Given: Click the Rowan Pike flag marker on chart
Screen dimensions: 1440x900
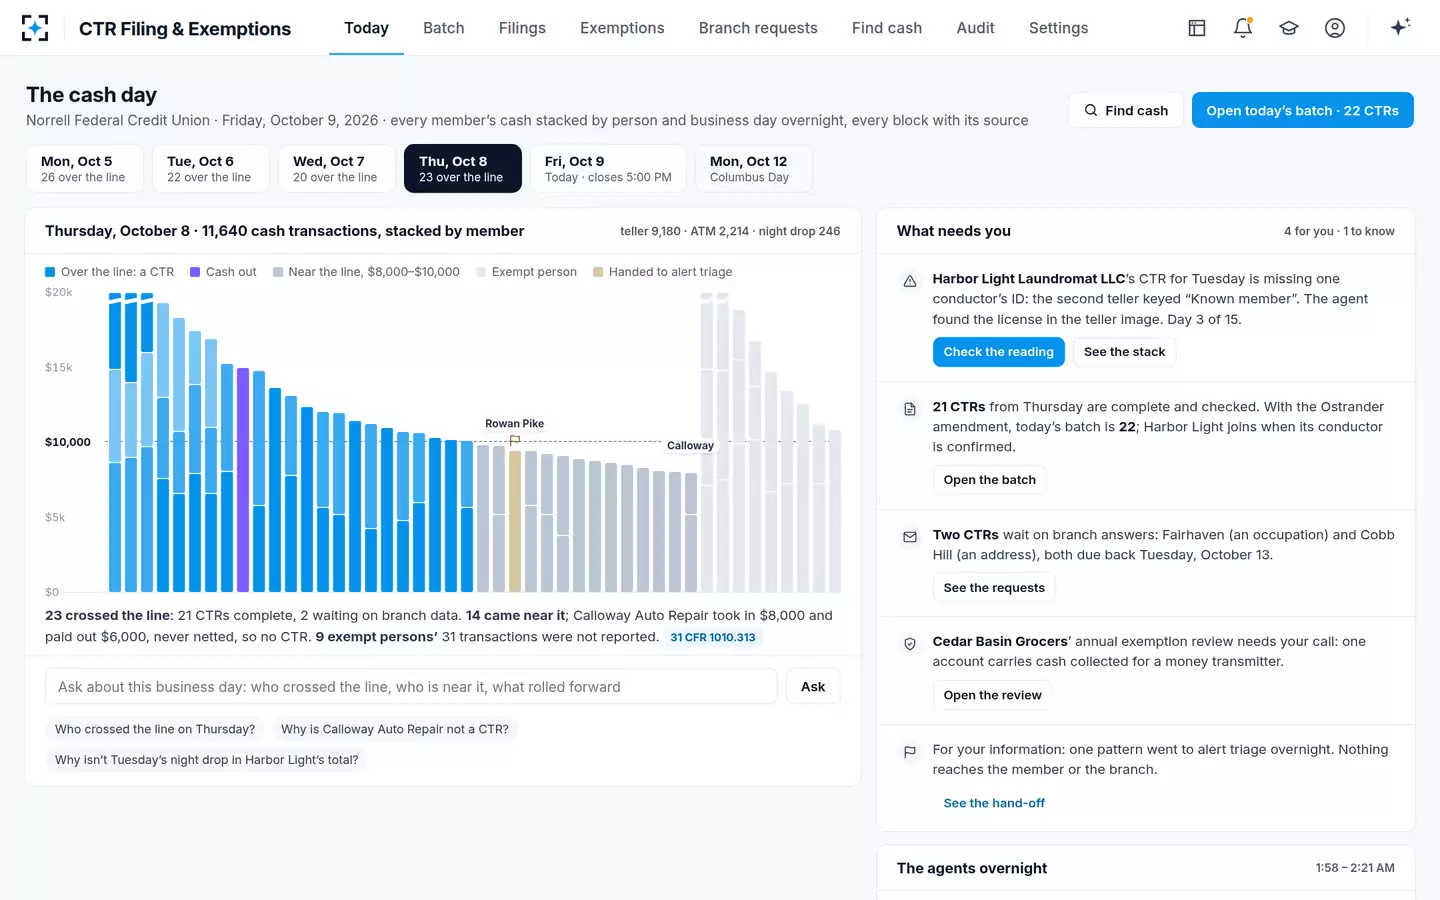Looking at the screenshot, I should 515,440.
